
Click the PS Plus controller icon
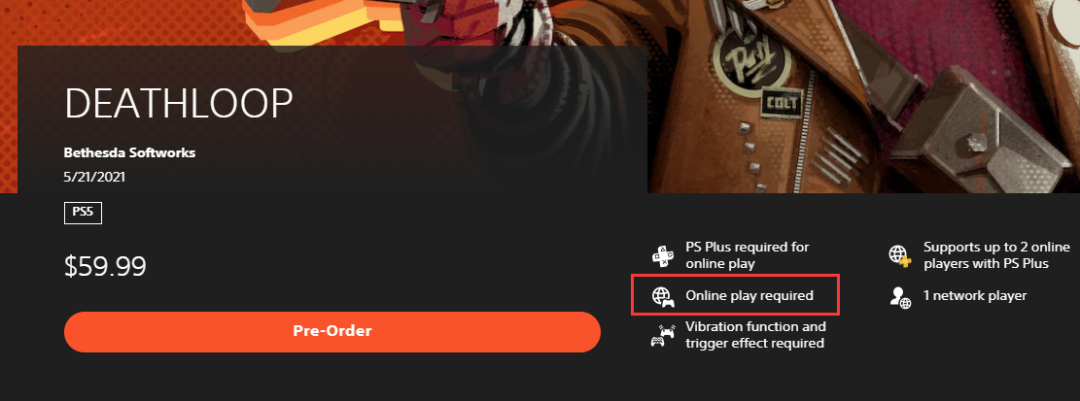663,256
